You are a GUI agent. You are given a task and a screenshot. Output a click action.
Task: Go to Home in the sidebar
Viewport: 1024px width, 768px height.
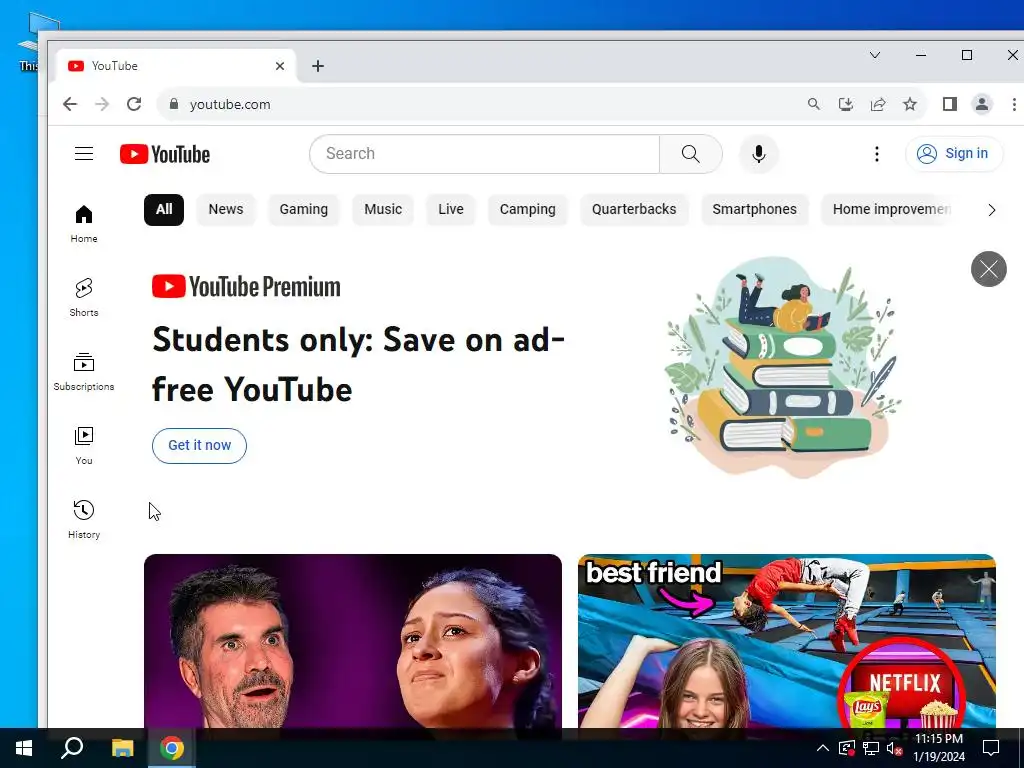[84, 223]
